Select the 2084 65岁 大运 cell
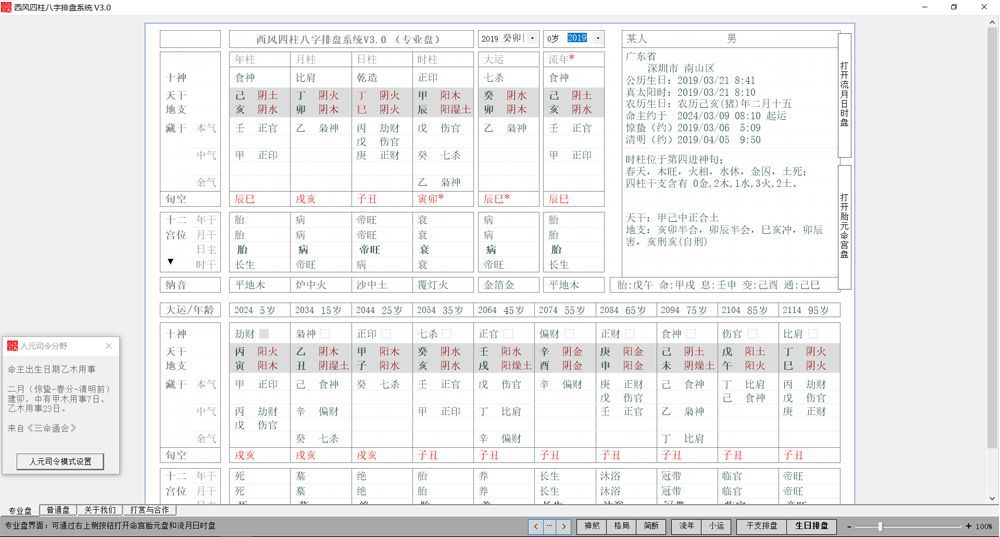 tap(626, 310)
